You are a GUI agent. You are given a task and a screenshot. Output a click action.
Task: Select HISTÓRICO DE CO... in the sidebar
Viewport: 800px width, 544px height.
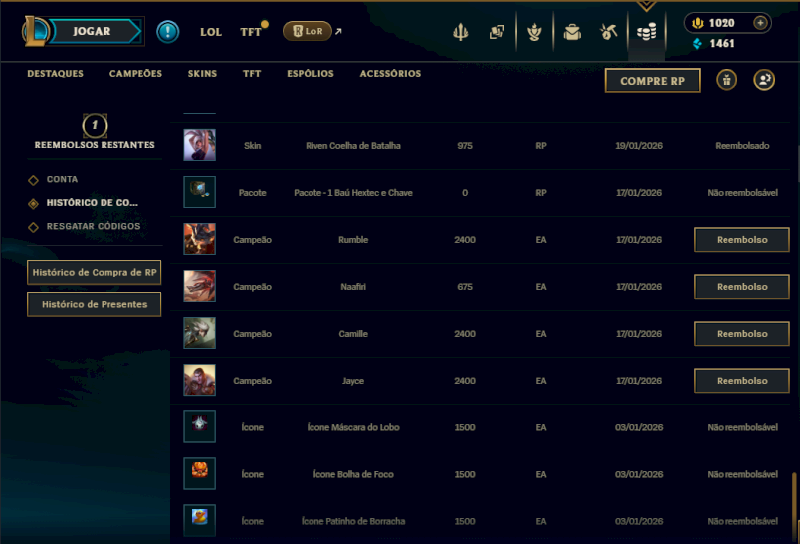click(92, 203)
